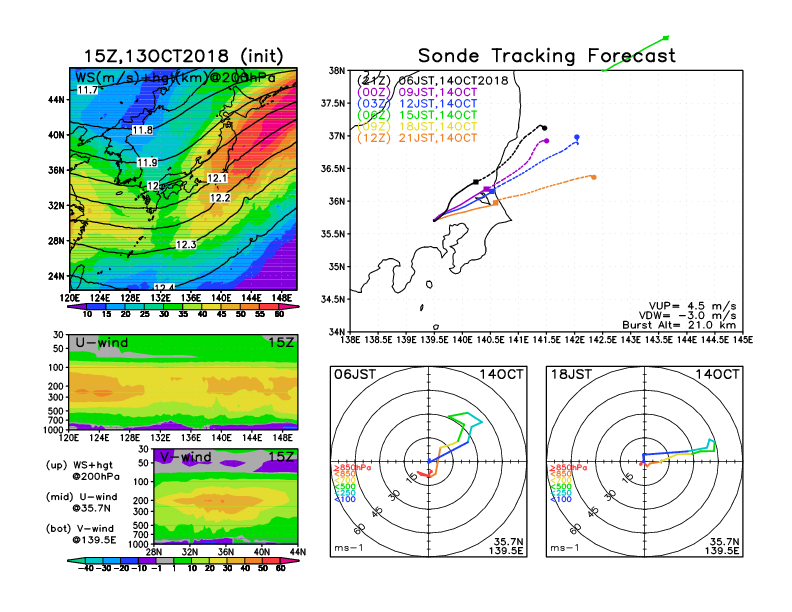Click the 12.3 height contour label
Screen dimensions: 792x612
click(186, 244)
